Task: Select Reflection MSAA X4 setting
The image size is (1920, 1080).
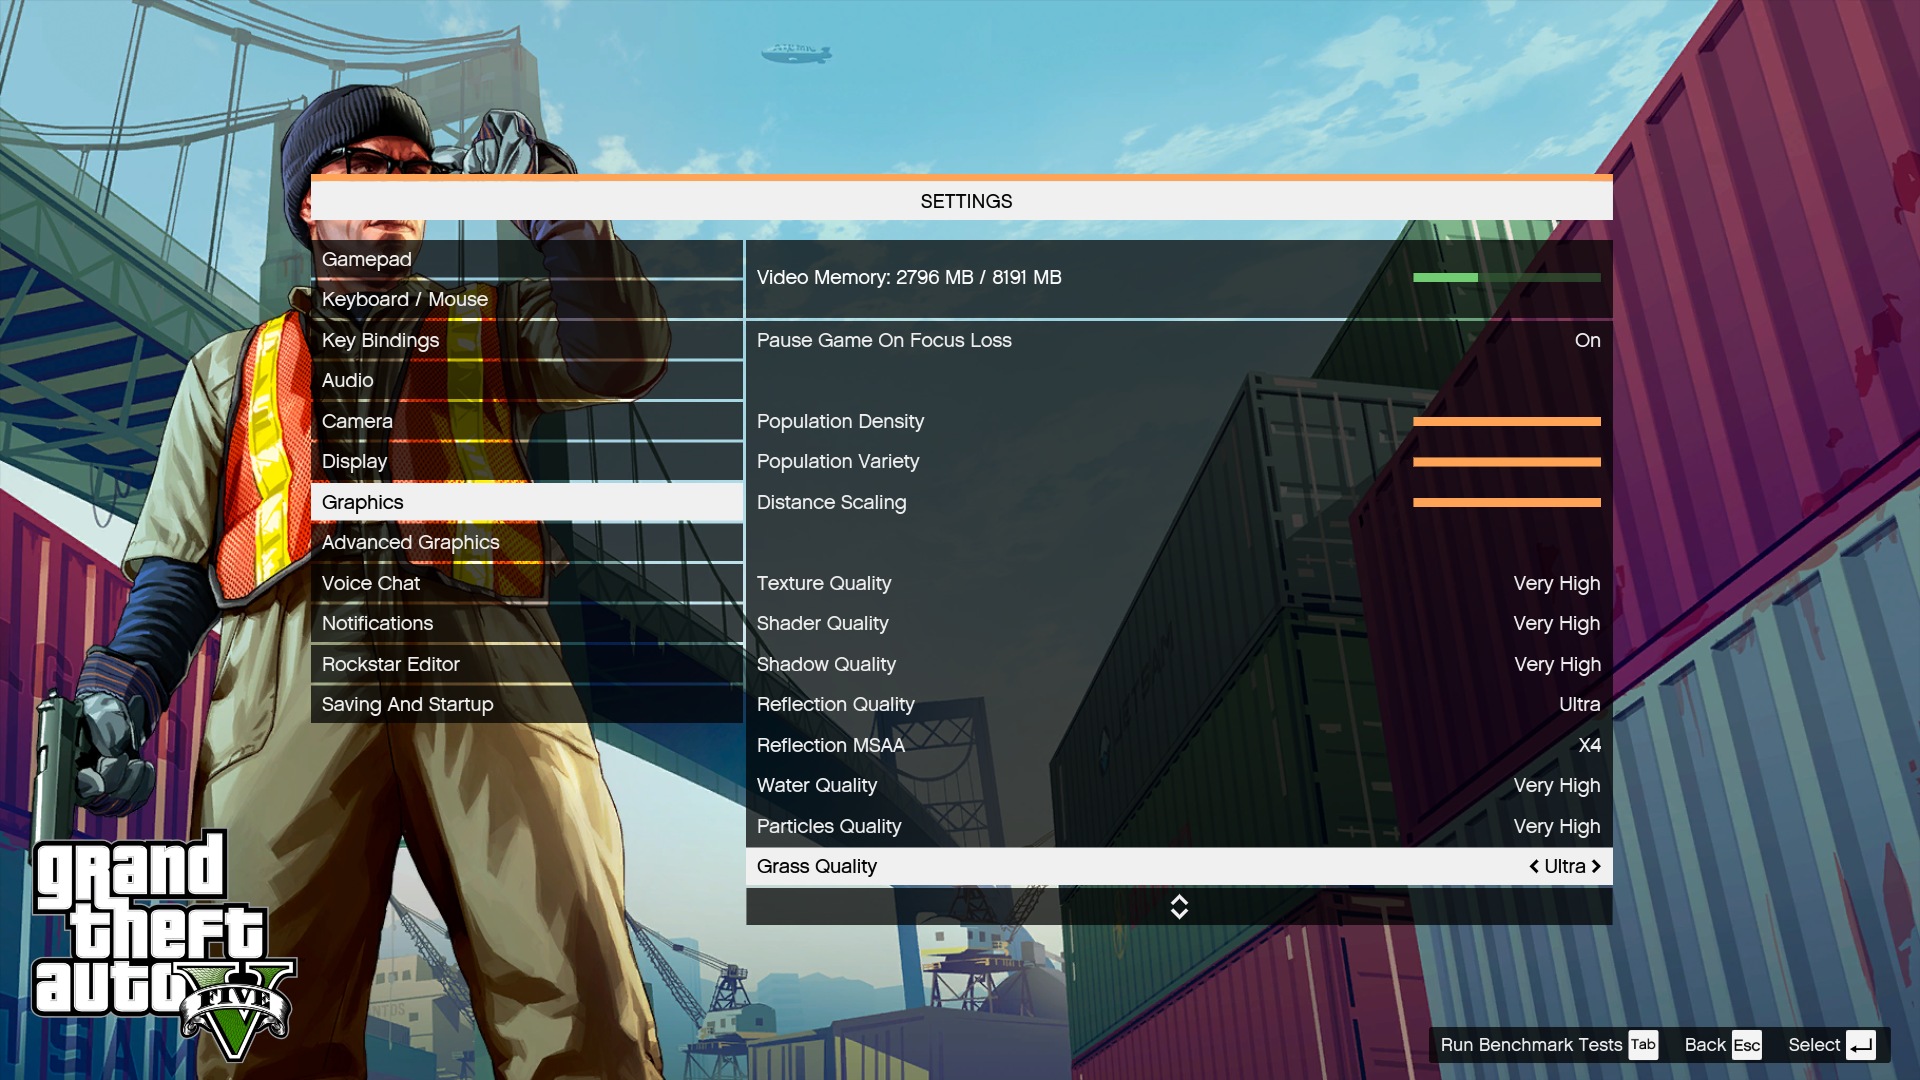Action: tap(1178, 745)
